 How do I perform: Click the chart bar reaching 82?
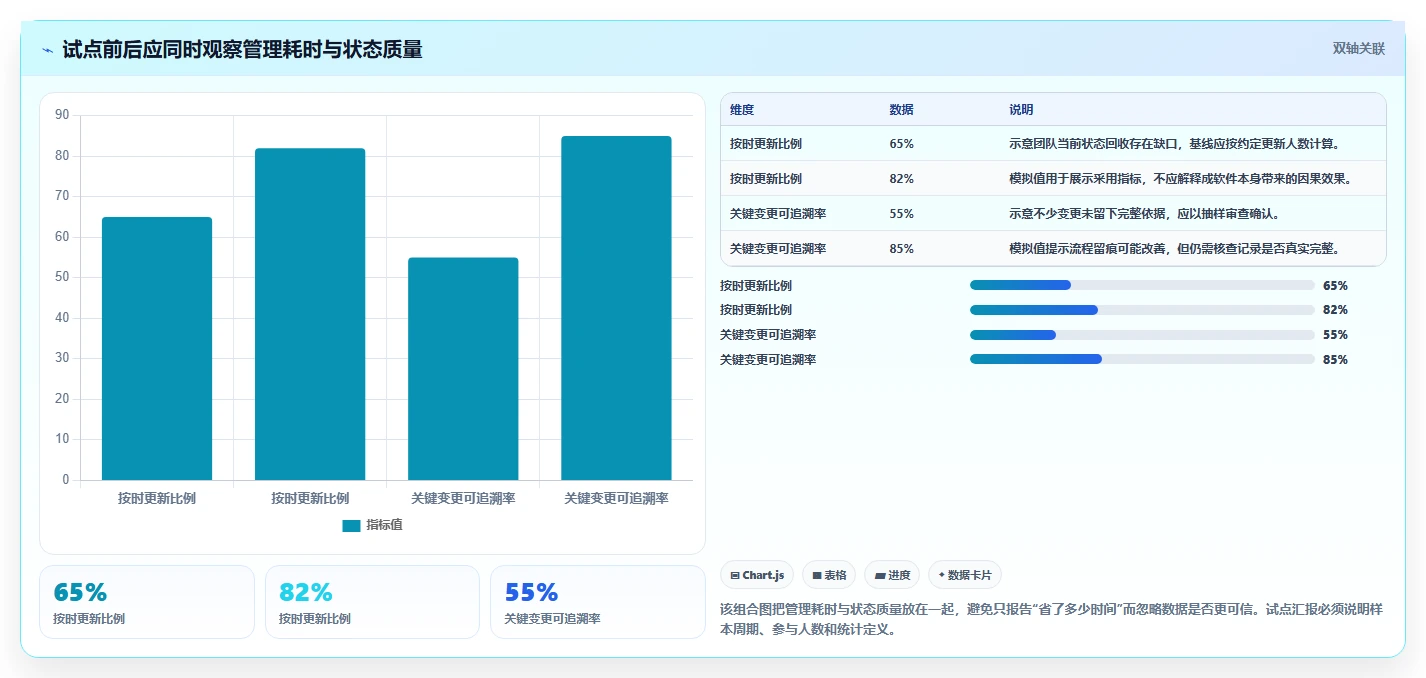310,314
